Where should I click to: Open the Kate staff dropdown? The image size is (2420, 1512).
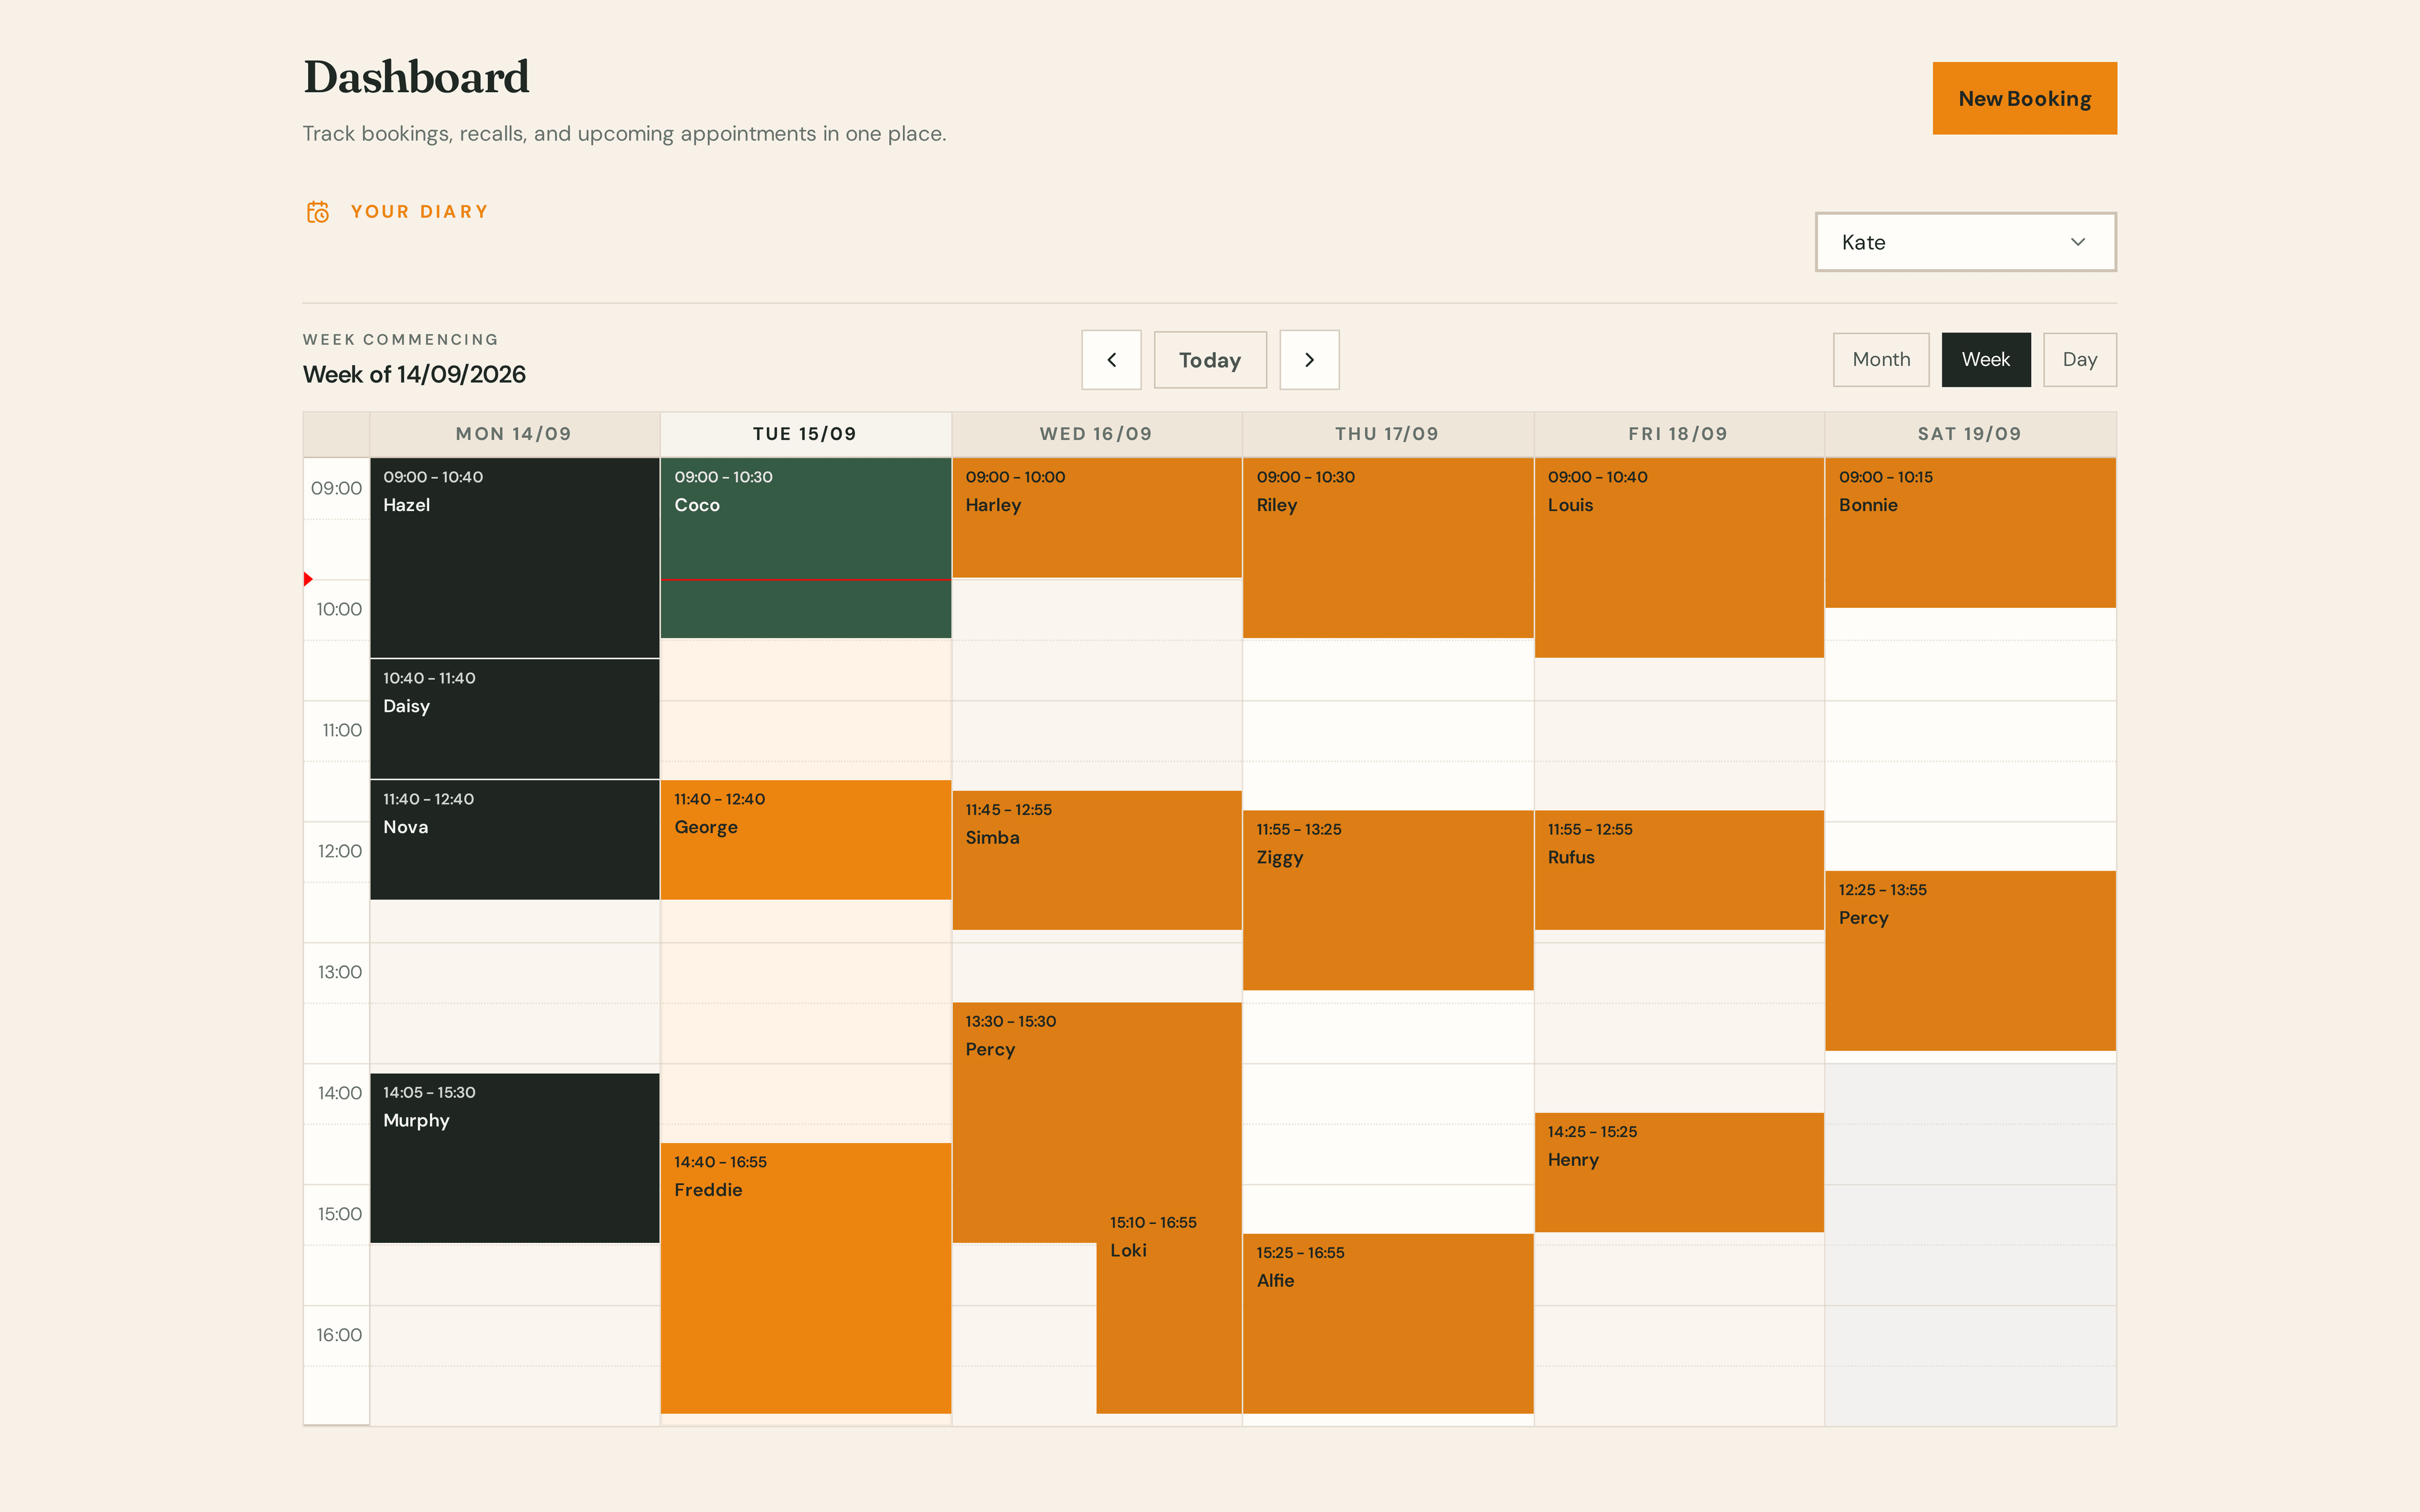click(x=1965, y=242)
